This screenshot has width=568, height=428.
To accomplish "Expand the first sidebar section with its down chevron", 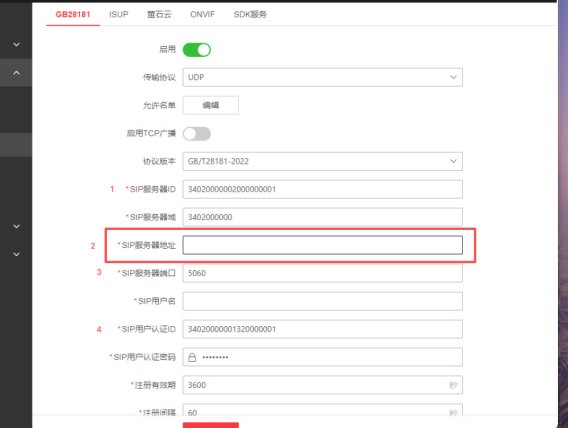I will pyautogui.click(x=16, y=45).
